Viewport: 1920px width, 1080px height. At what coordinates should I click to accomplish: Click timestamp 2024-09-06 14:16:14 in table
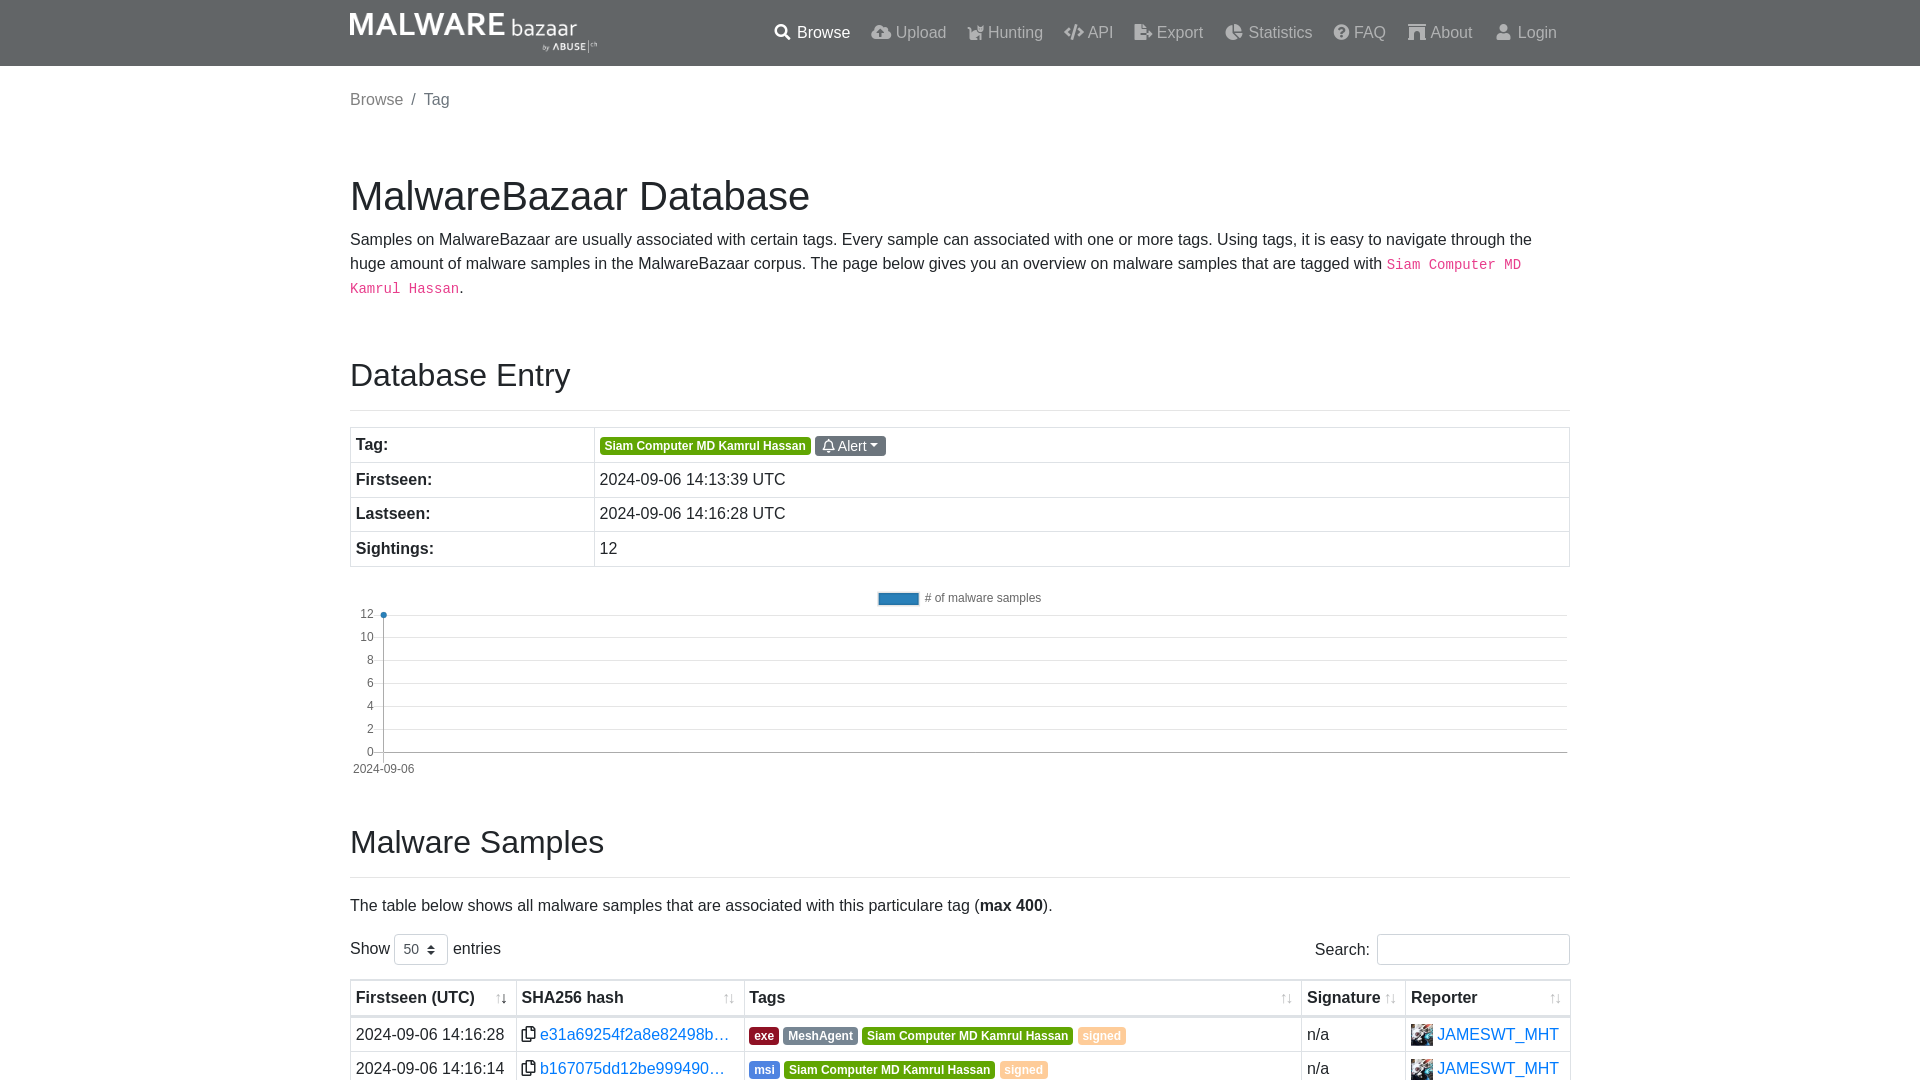tap(430, 1069)
